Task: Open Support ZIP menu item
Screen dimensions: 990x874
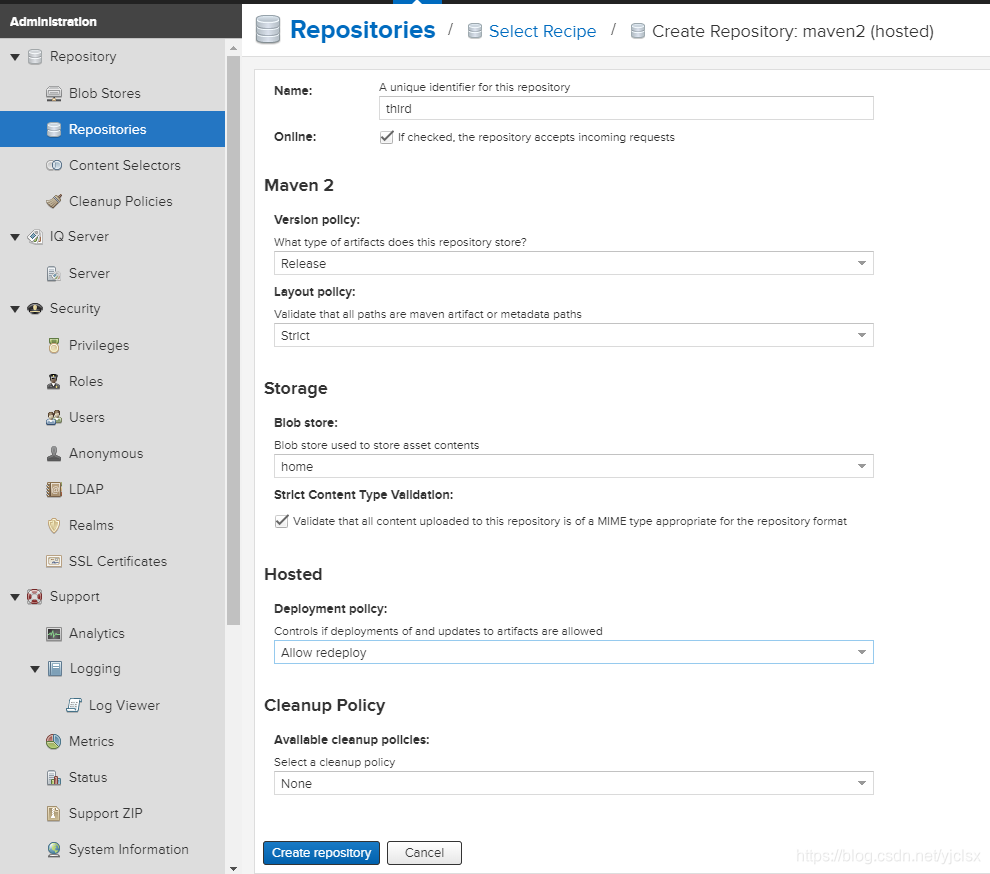Action: pyautogui.click(x=112, y=813)
